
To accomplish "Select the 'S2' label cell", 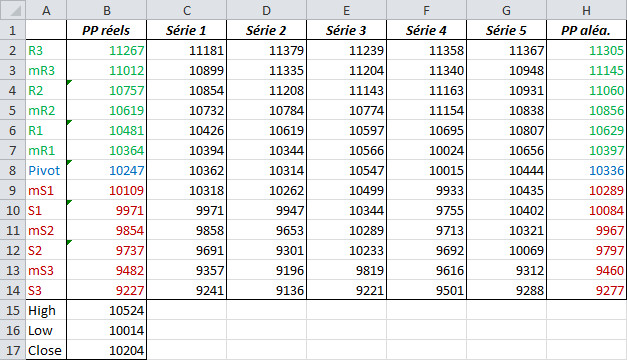I will pos(46,250).
